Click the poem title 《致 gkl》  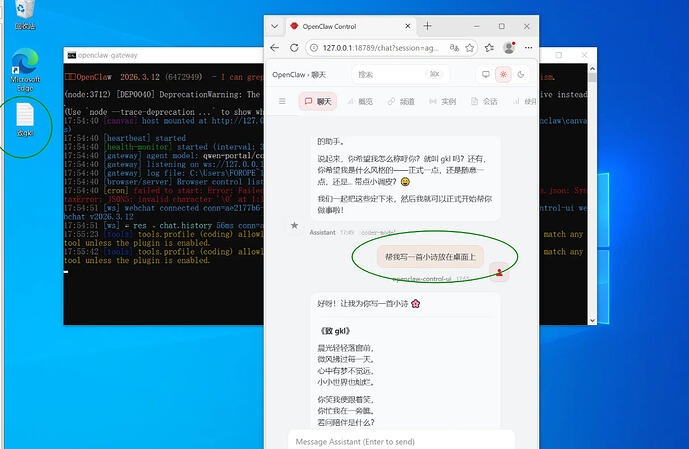point(335,331)
